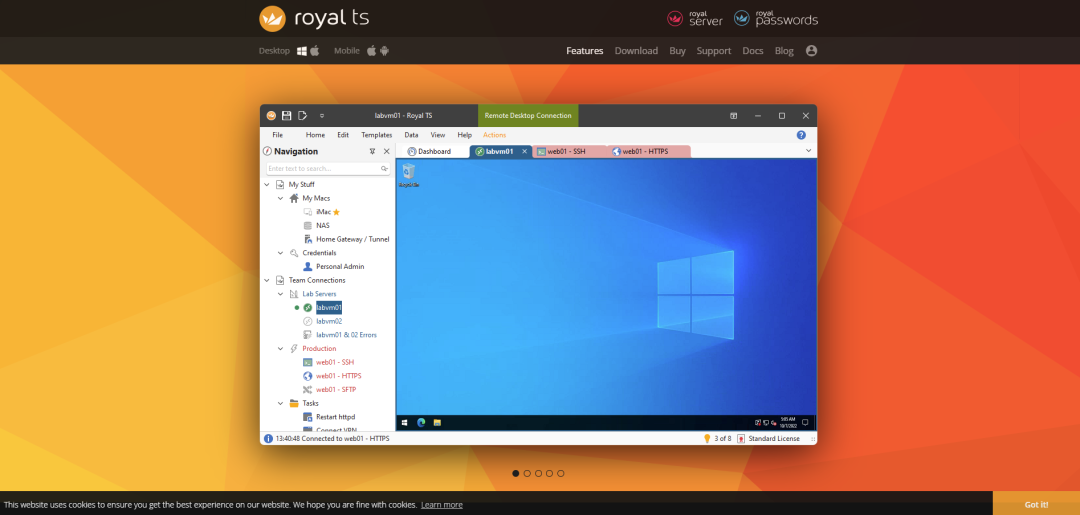This screenshot has width=1080, height=515.
Task: Open the user account profile icon
Action: [811, 51]
